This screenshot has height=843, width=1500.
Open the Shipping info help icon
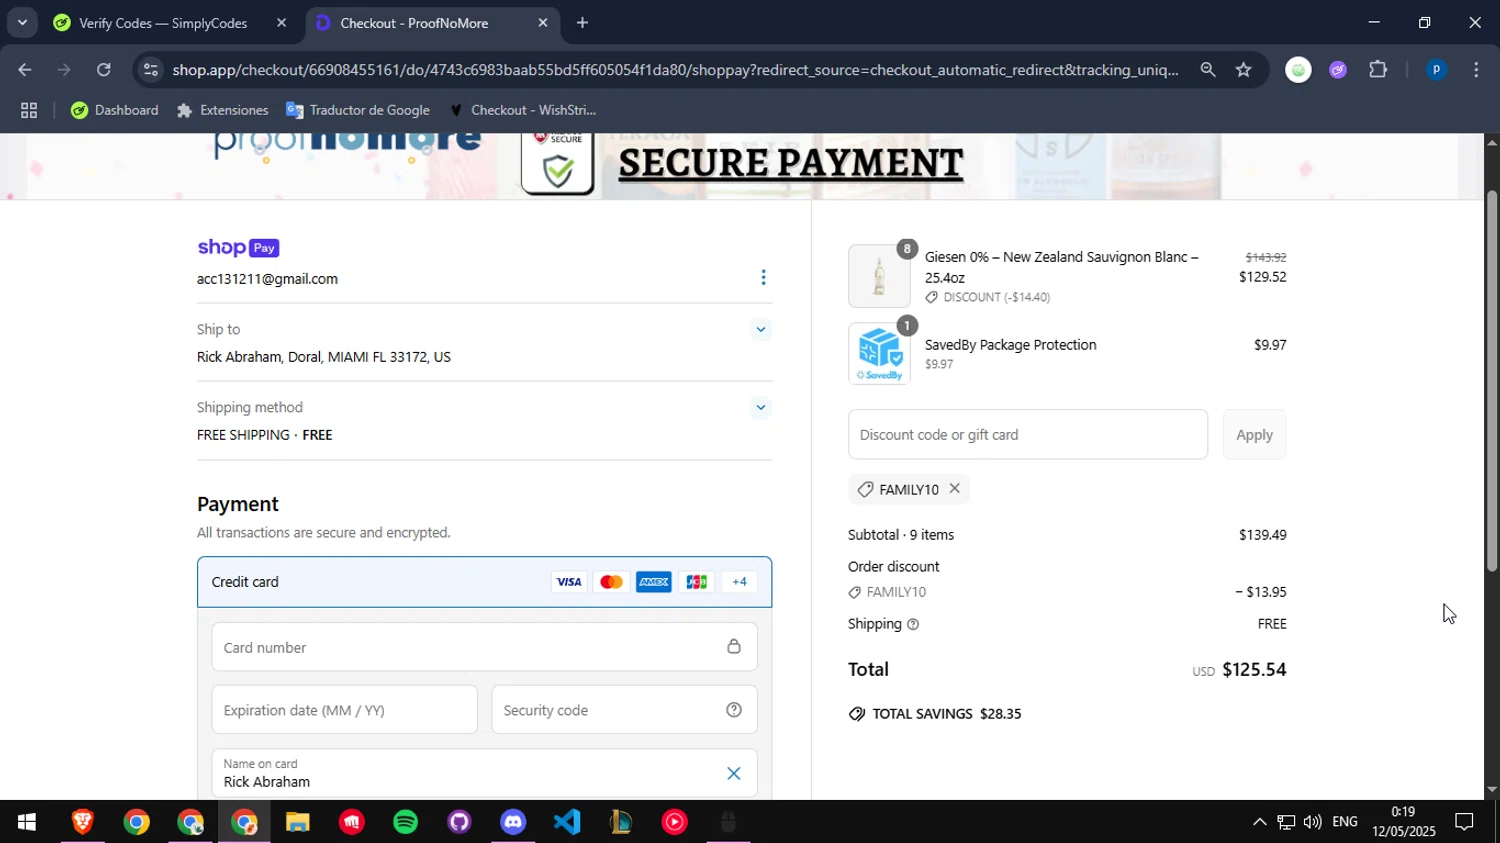pyautogui.click(x=912, y=624)
